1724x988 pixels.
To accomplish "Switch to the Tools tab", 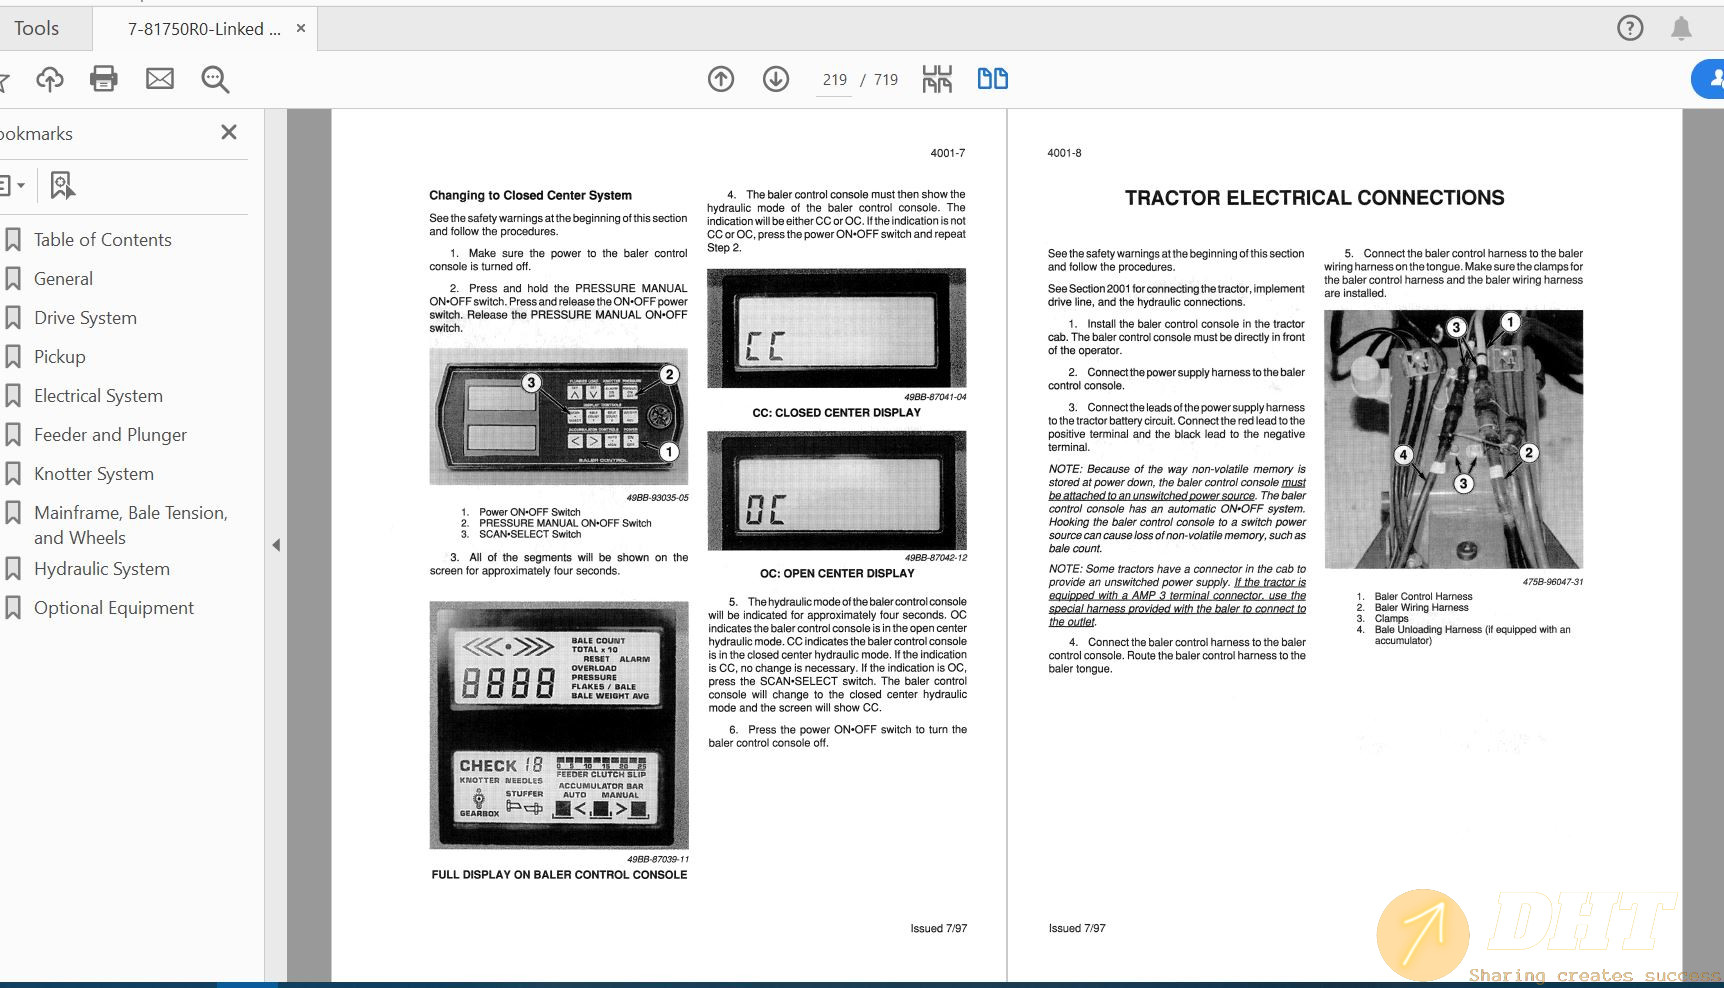I will (x=37, y=28).
